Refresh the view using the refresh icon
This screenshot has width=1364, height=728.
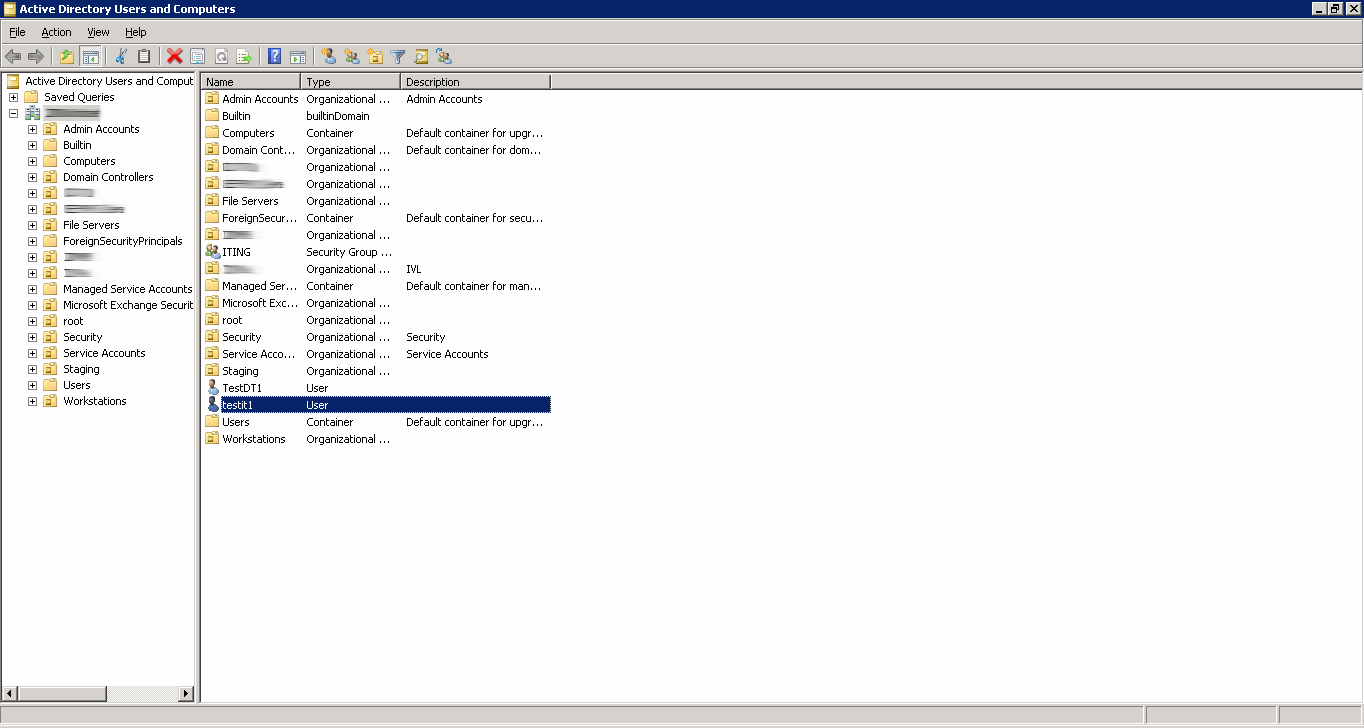pyautogui.click(x=221, y=56)
